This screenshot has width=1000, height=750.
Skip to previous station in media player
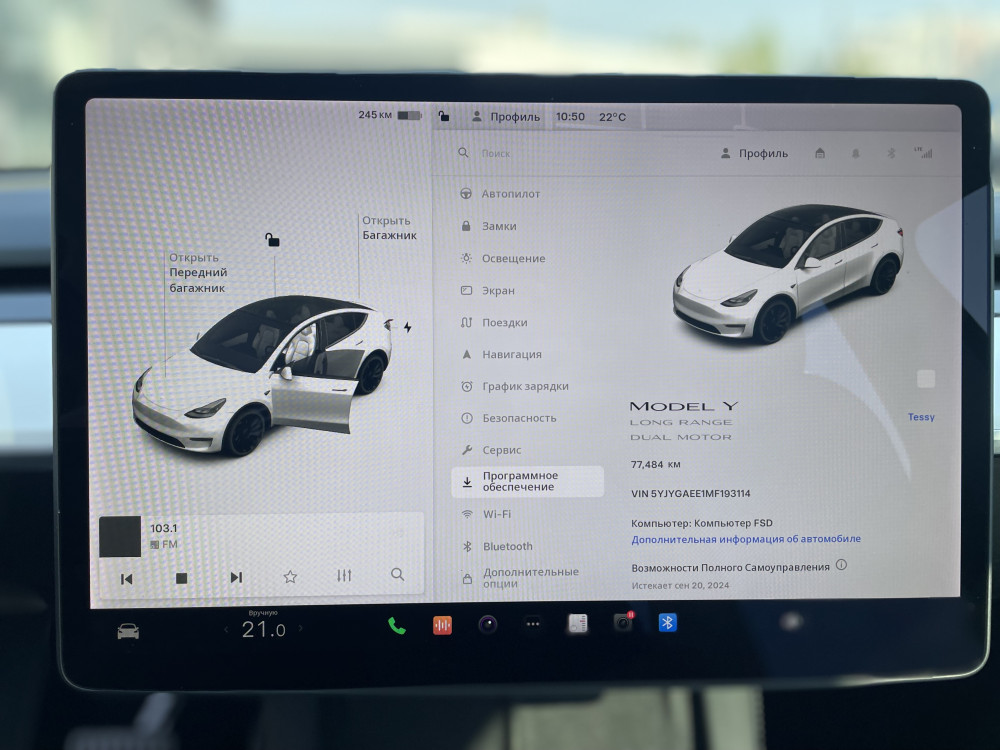126,578
